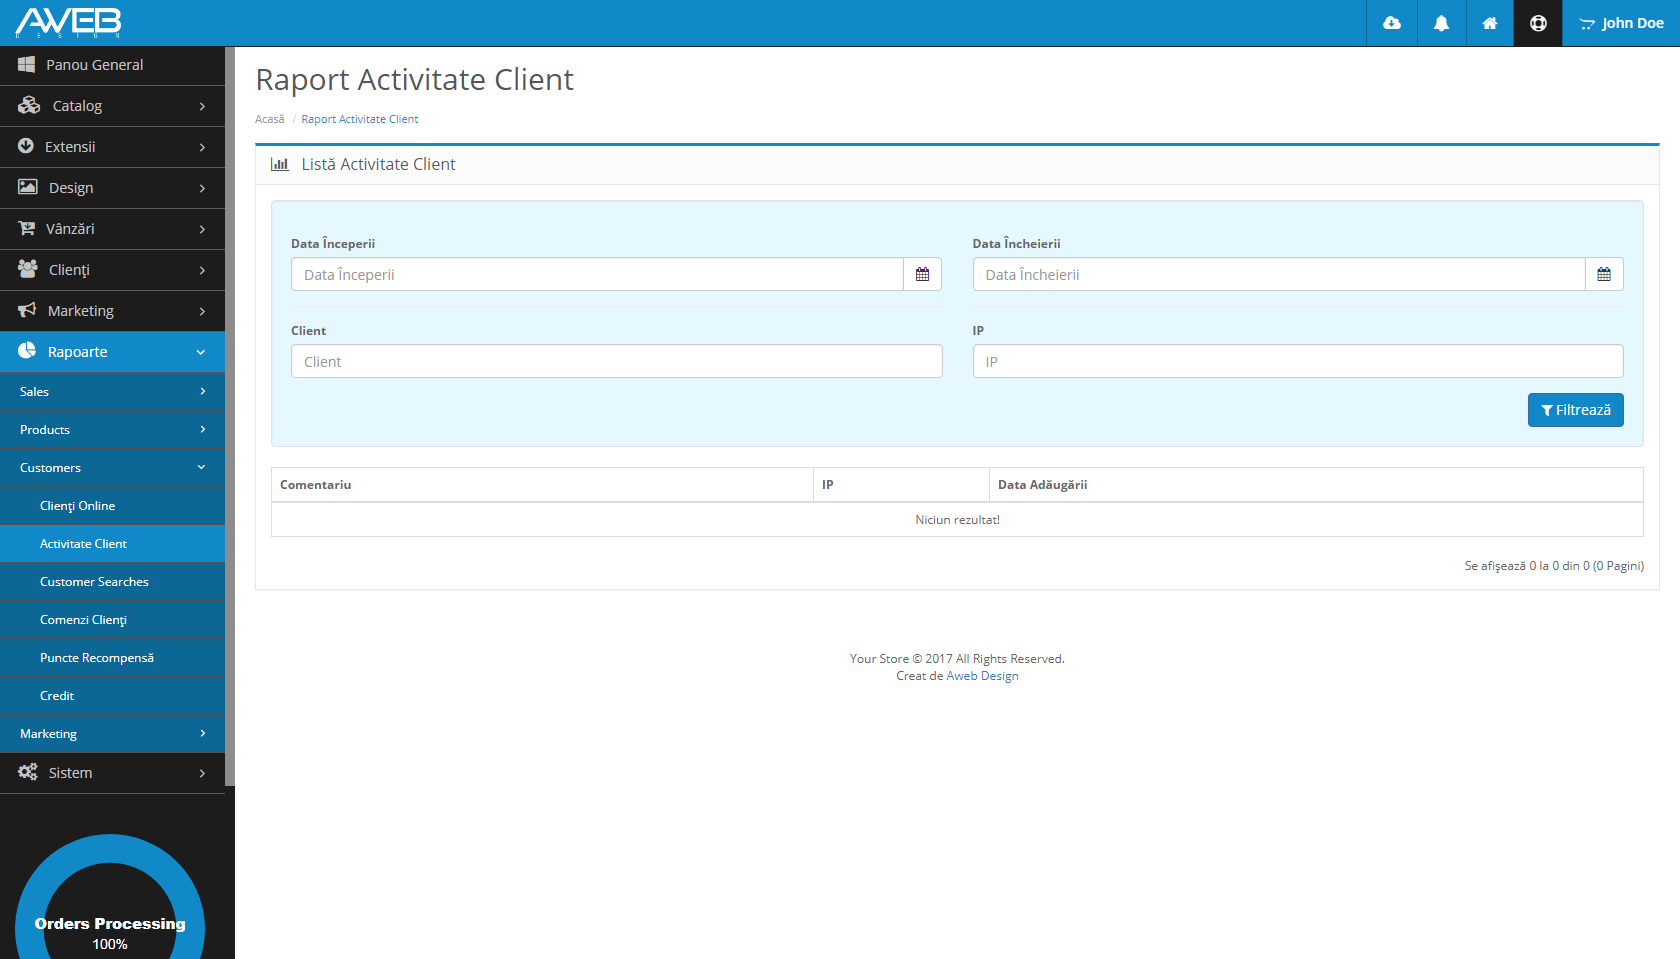The width and height of the screenshot is (1680, 959).
Task: Select Customer Searches report
Action: tap(94, 582)
